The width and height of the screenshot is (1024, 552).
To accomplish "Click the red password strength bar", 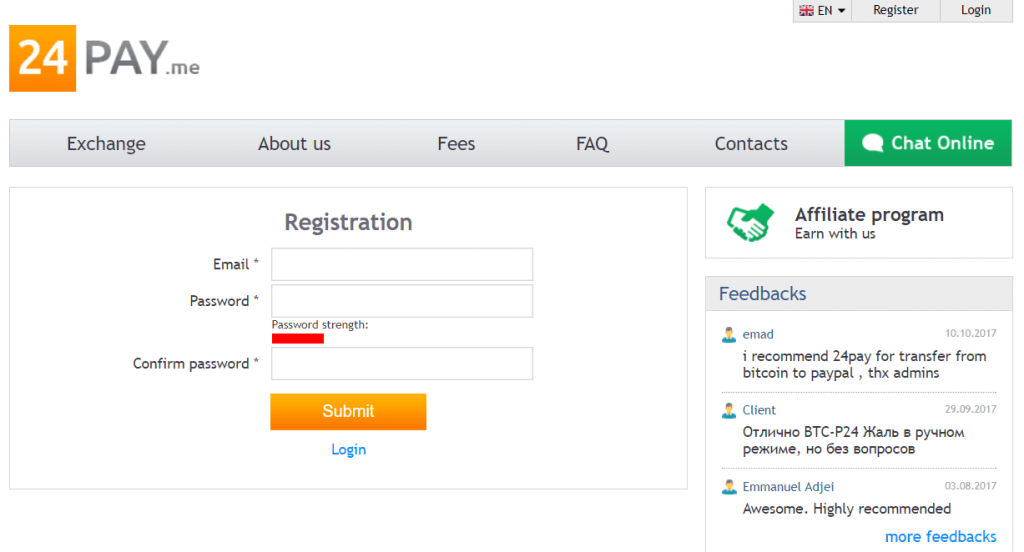I will pyautogui.click(x=298, y=338).
